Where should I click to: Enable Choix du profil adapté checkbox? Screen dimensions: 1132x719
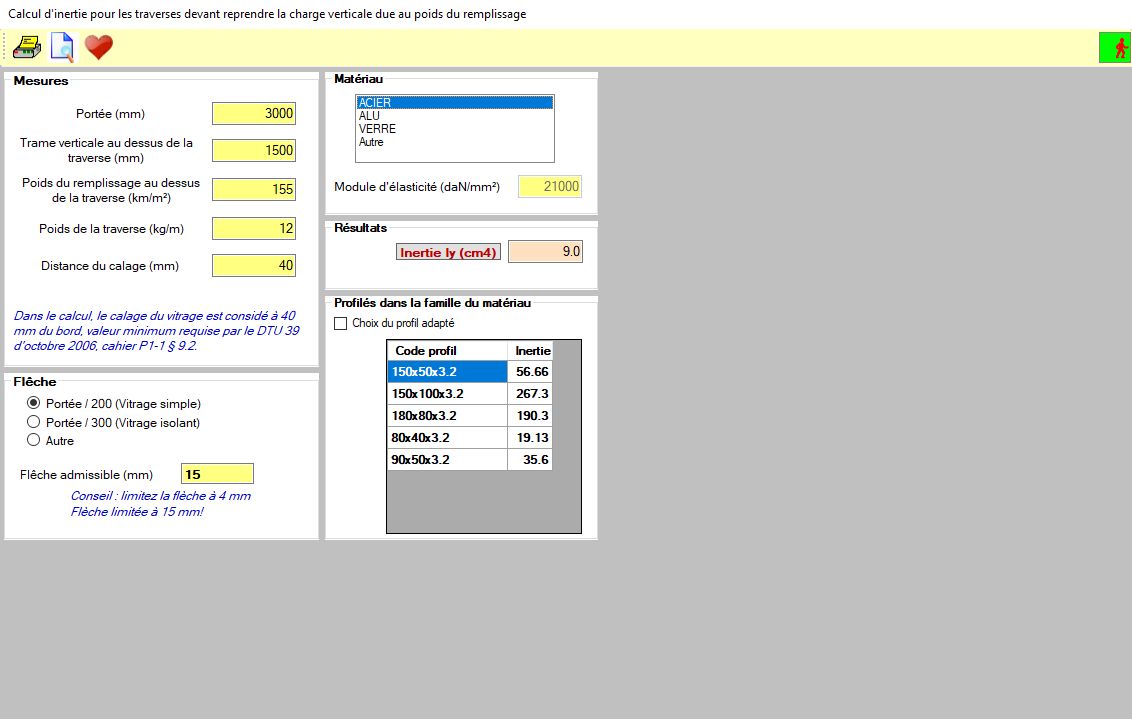pyautogui.click(x=341, y=323)
